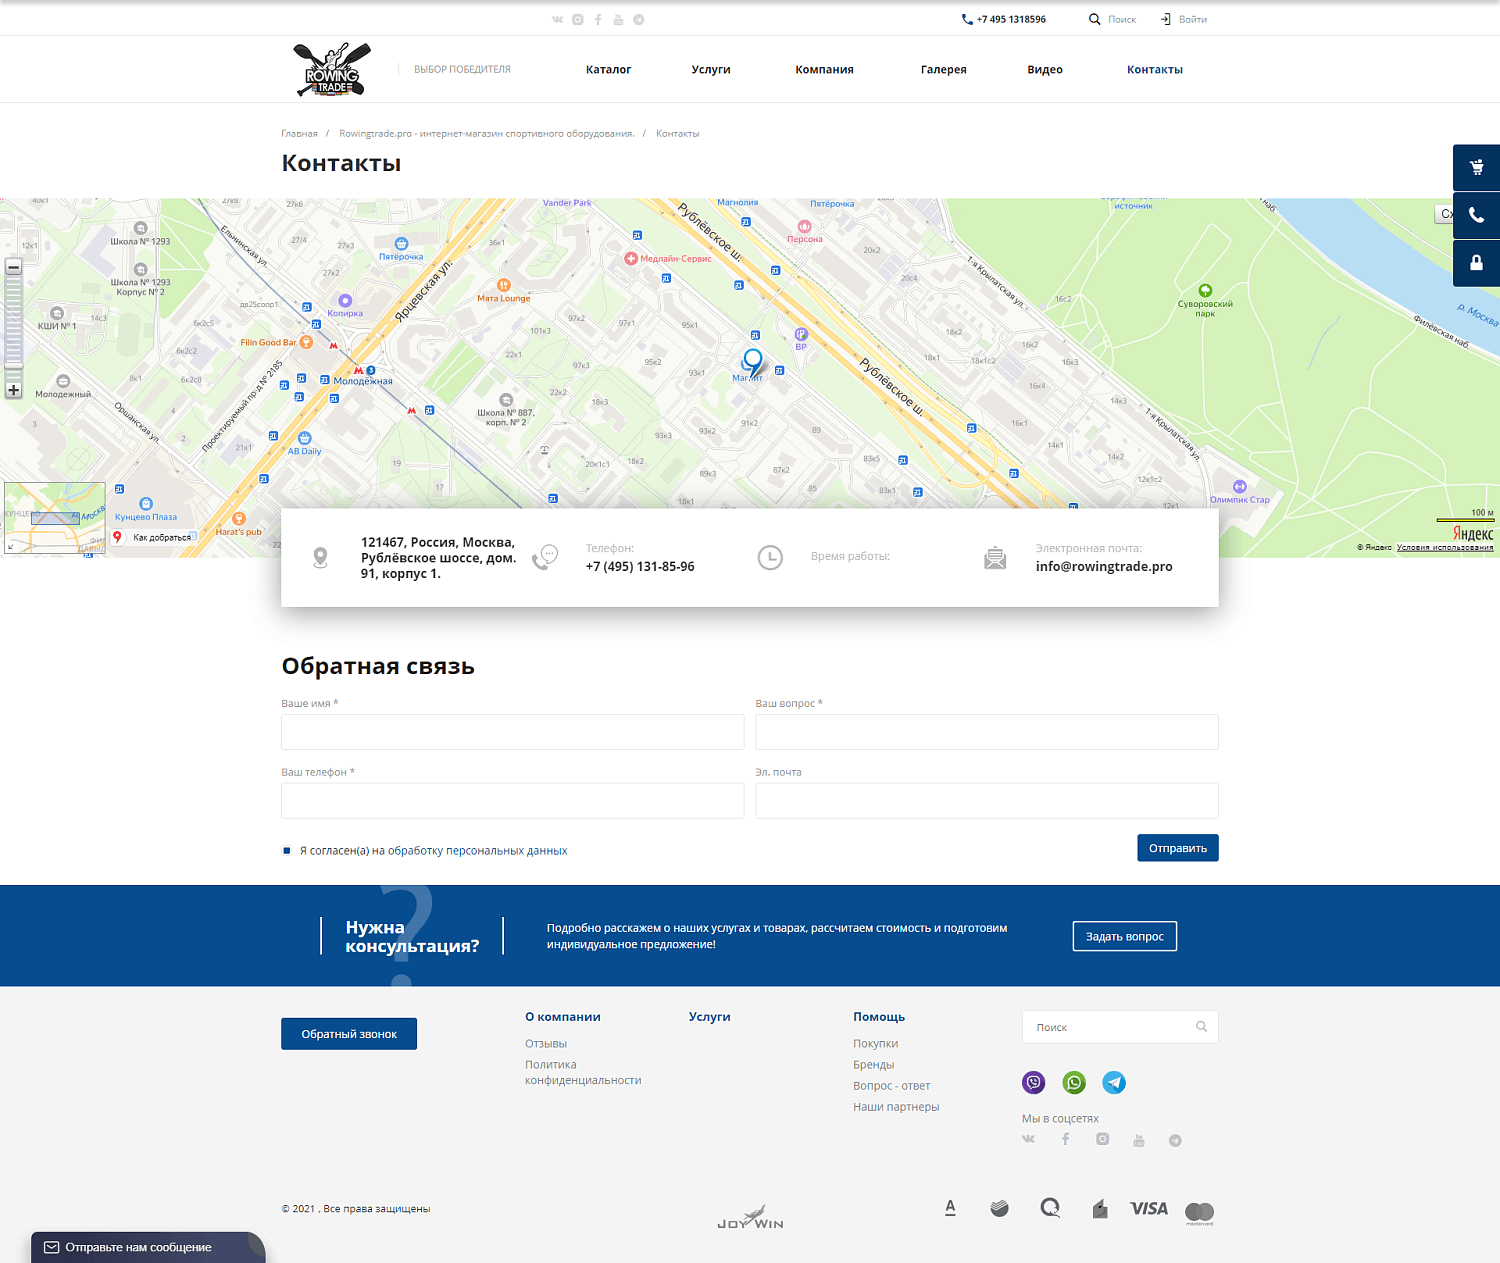Viewport: 1500px width, 1263px height.
Task: Click the Ваше имя input field
Action: [x=512, y=732]
